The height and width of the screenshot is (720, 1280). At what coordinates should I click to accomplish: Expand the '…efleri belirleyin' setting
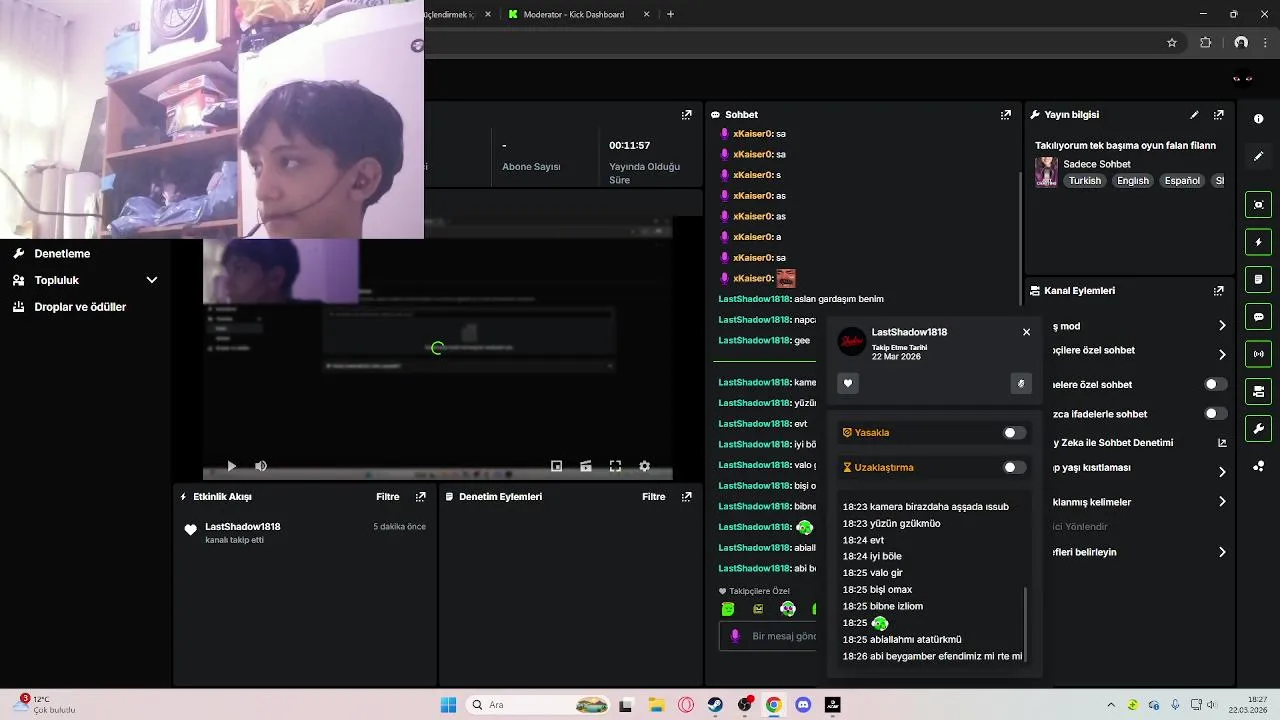click(1222, 552)
